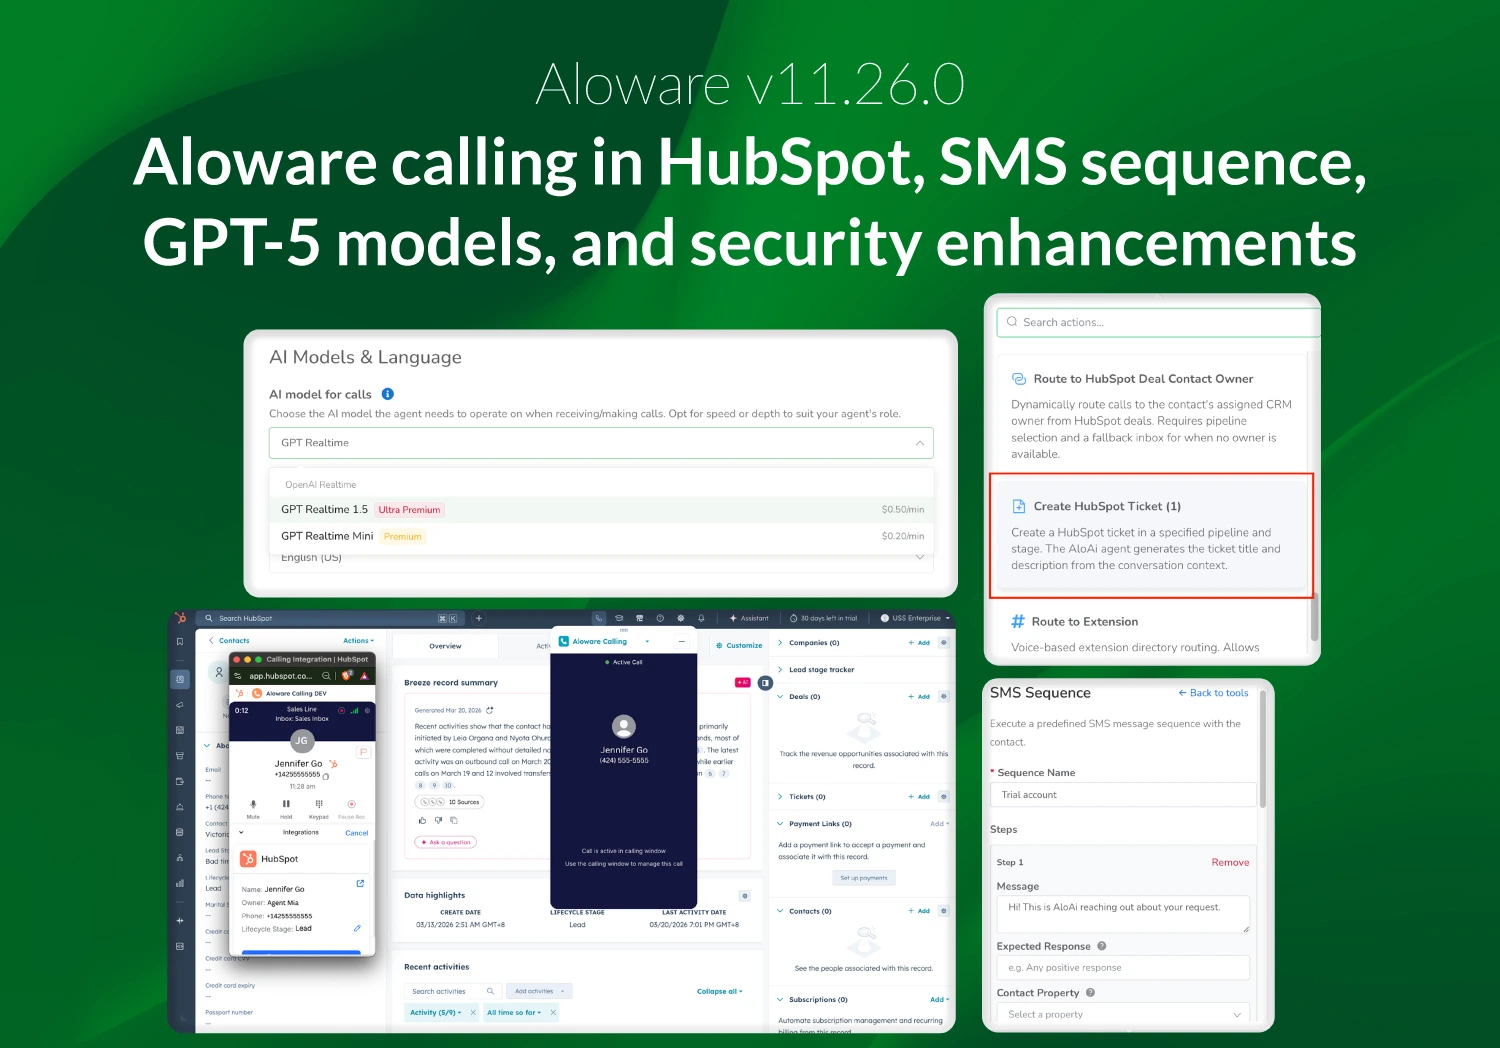Click the thumbs up icon in Breeze summary
The width and height of the screenshot is (1500, 1048).
click(x=422, y=820)
